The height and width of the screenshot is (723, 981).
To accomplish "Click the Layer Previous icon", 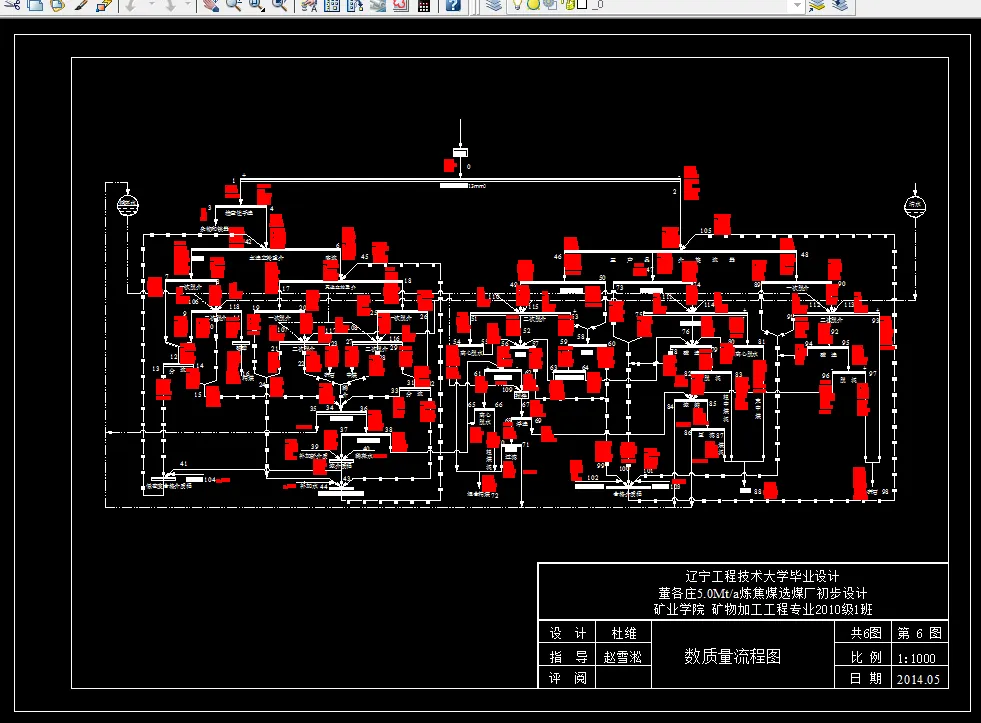I will (x=840, y=5).
